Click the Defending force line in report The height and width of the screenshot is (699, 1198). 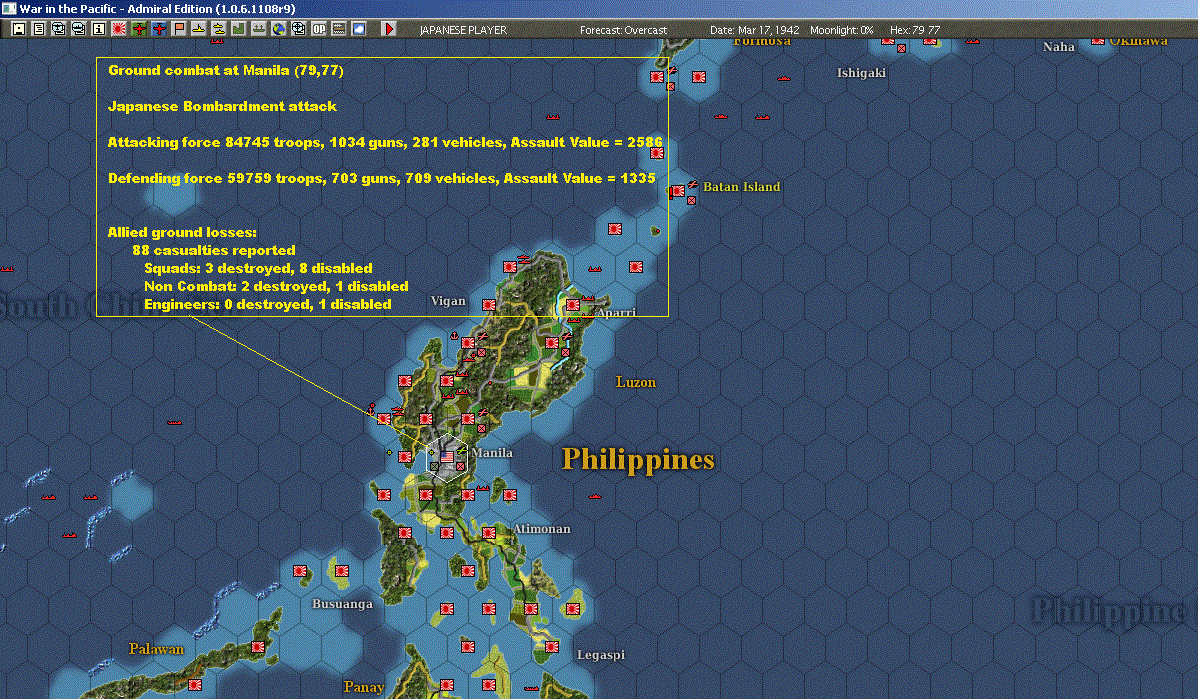click(x=381, y=178)
